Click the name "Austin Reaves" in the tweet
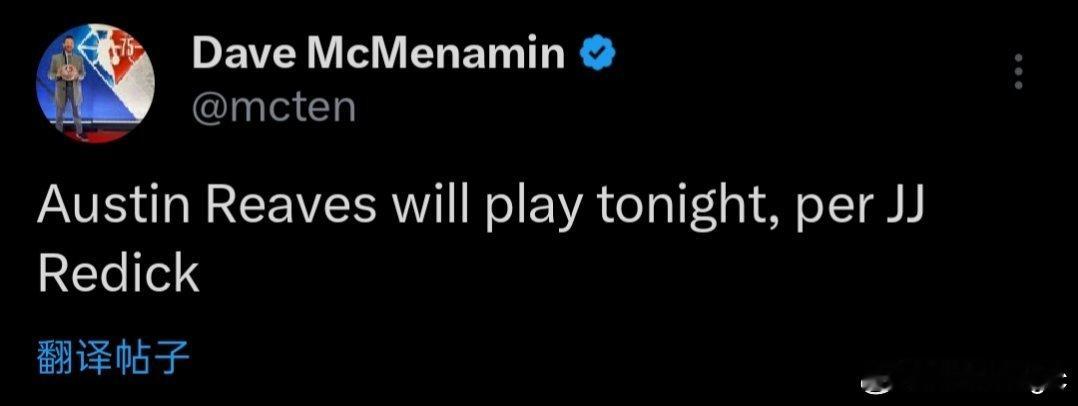Viewport: 1078px width, 406px height. 204,206
